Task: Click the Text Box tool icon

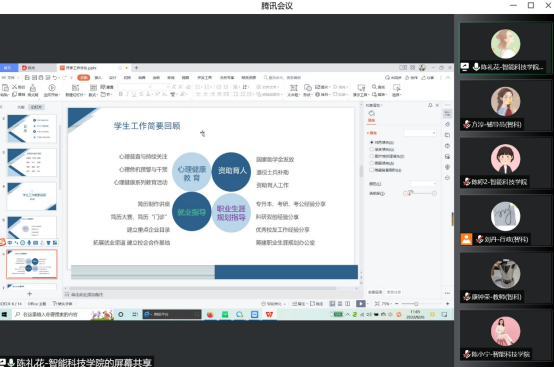Action: (293, 88)
